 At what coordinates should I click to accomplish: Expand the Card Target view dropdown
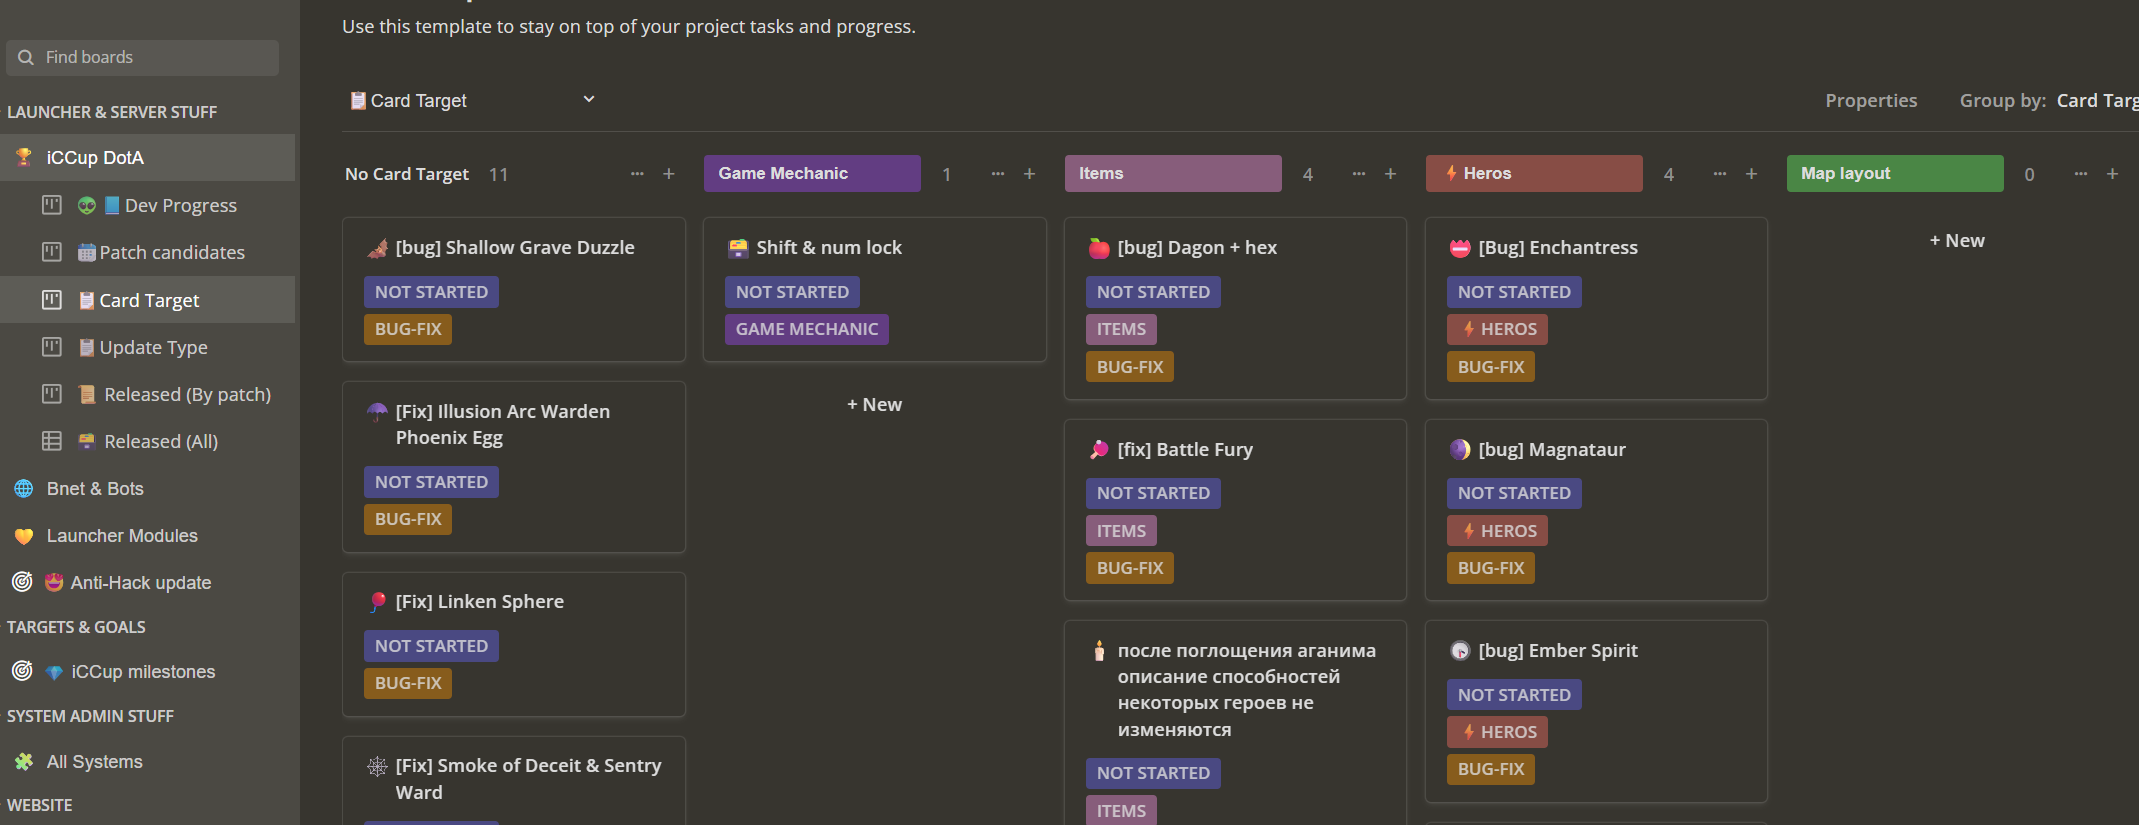click(589, 100)
